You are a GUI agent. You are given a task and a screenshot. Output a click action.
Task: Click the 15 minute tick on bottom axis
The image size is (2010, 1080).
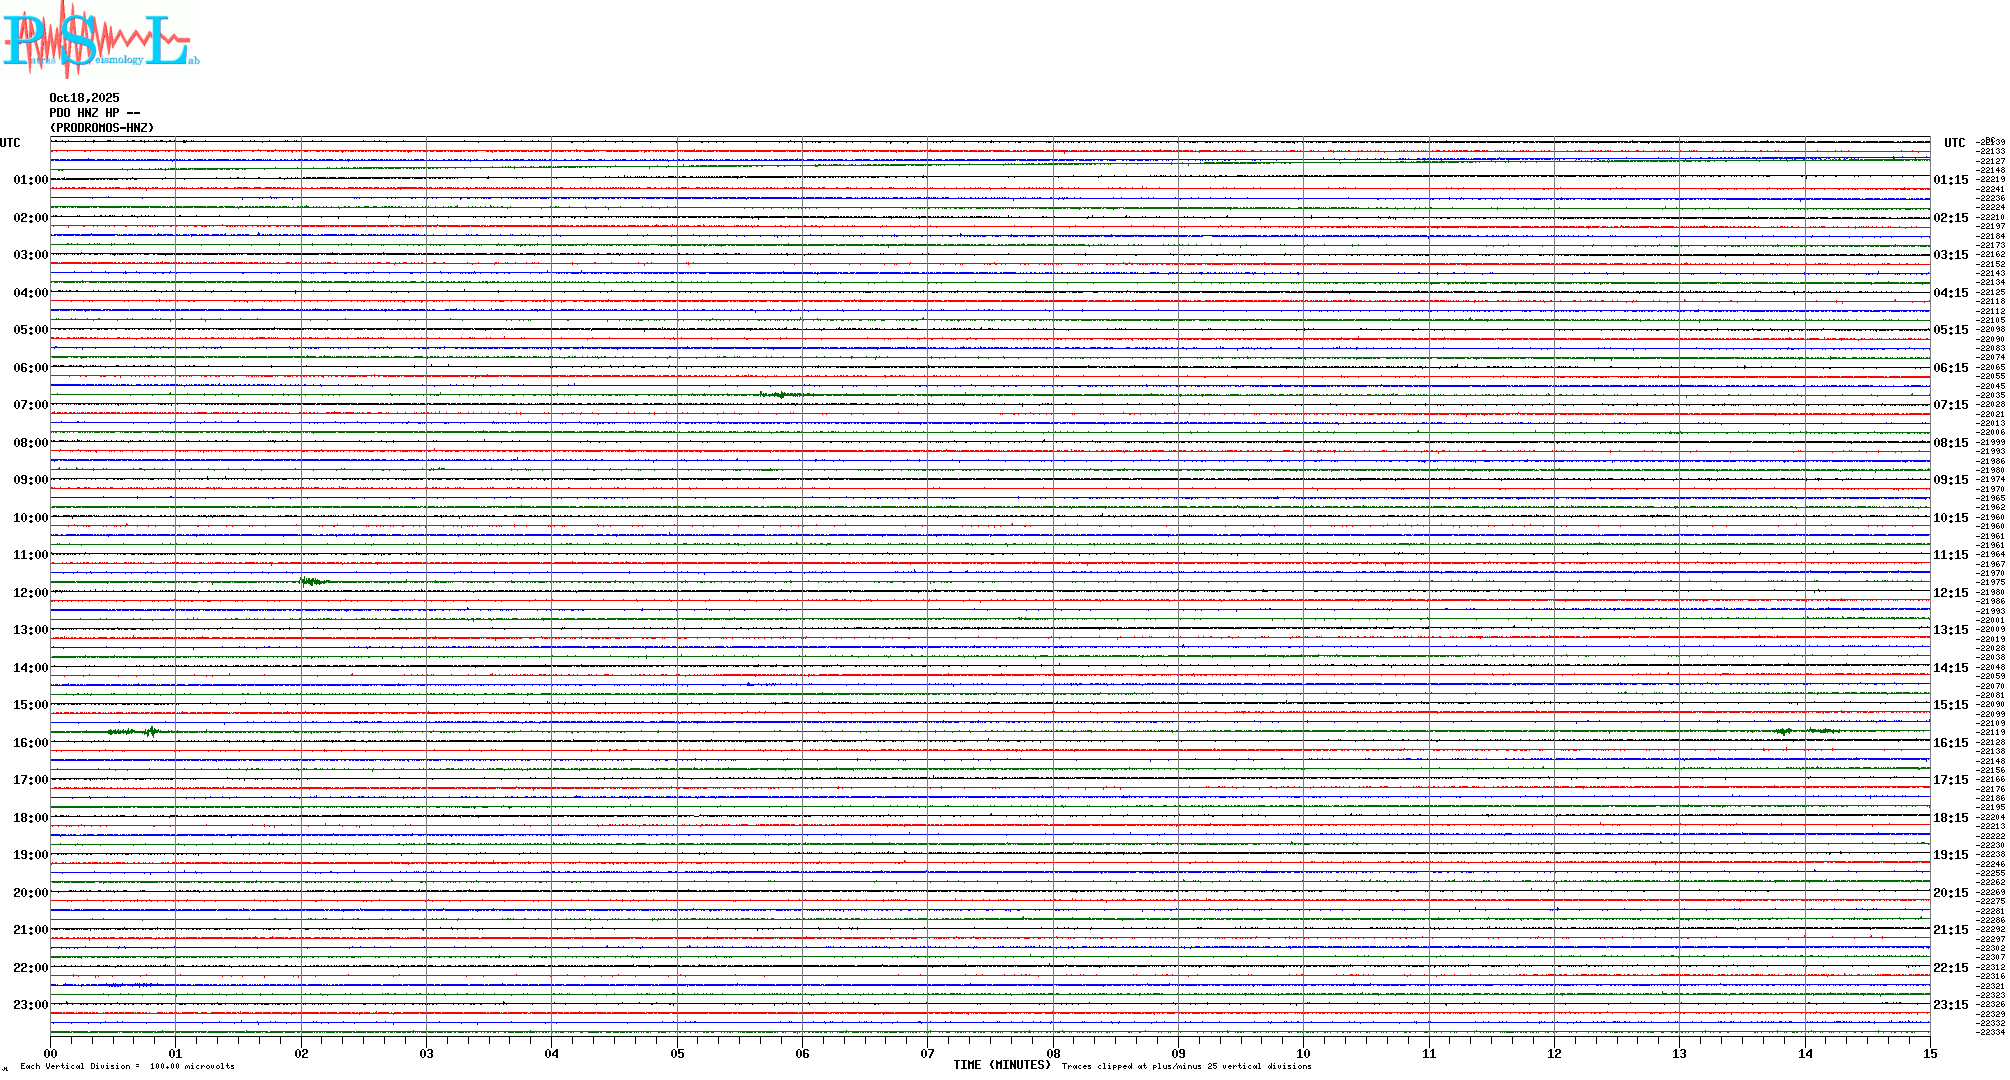pyautogui.click(x=1929, y=1053)
